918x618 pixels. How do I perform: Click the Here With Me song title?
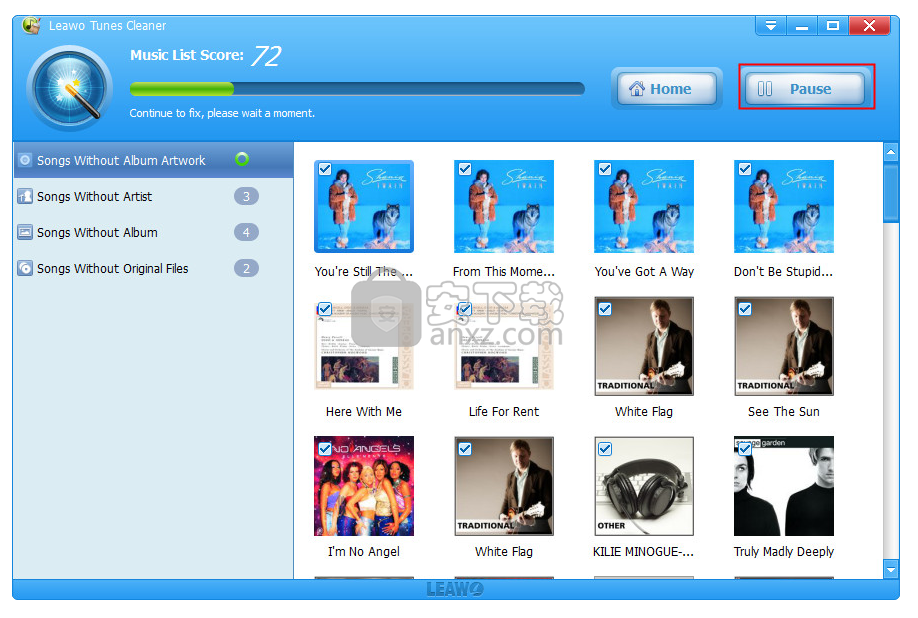[364, 411]
